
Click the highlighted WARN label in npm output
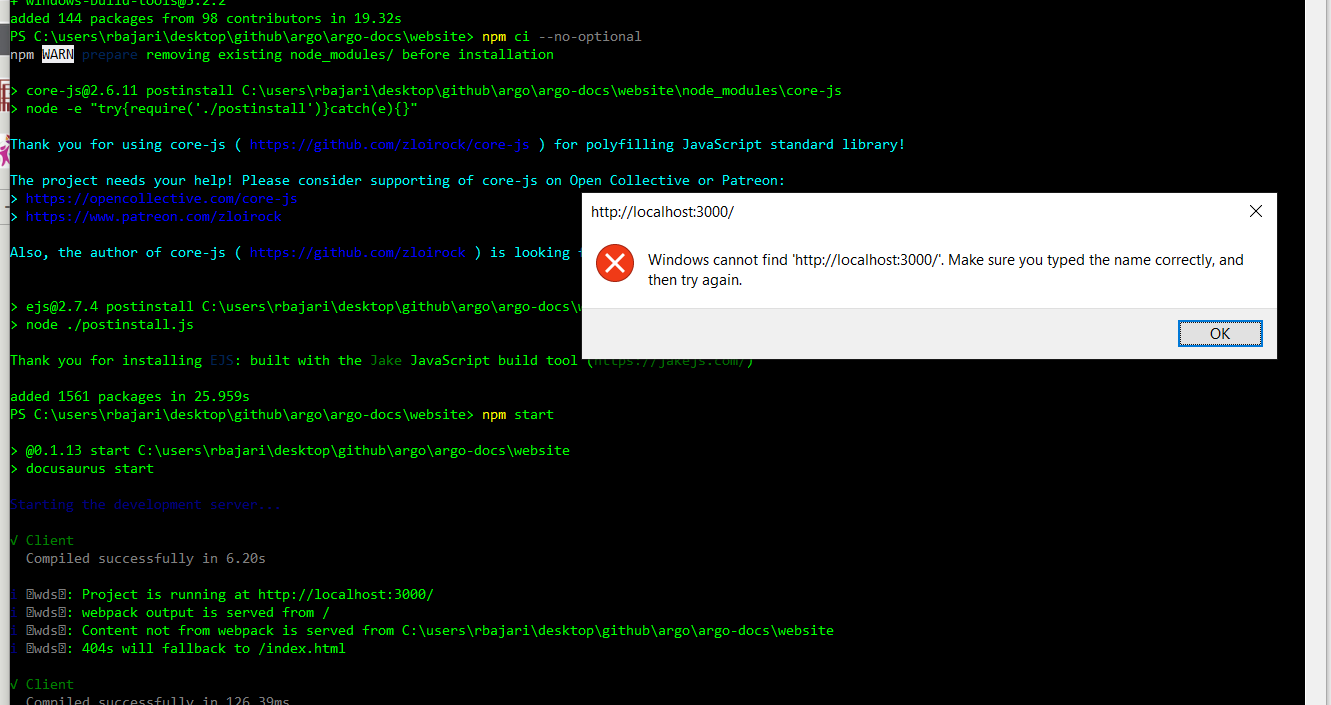coord(57,54)
